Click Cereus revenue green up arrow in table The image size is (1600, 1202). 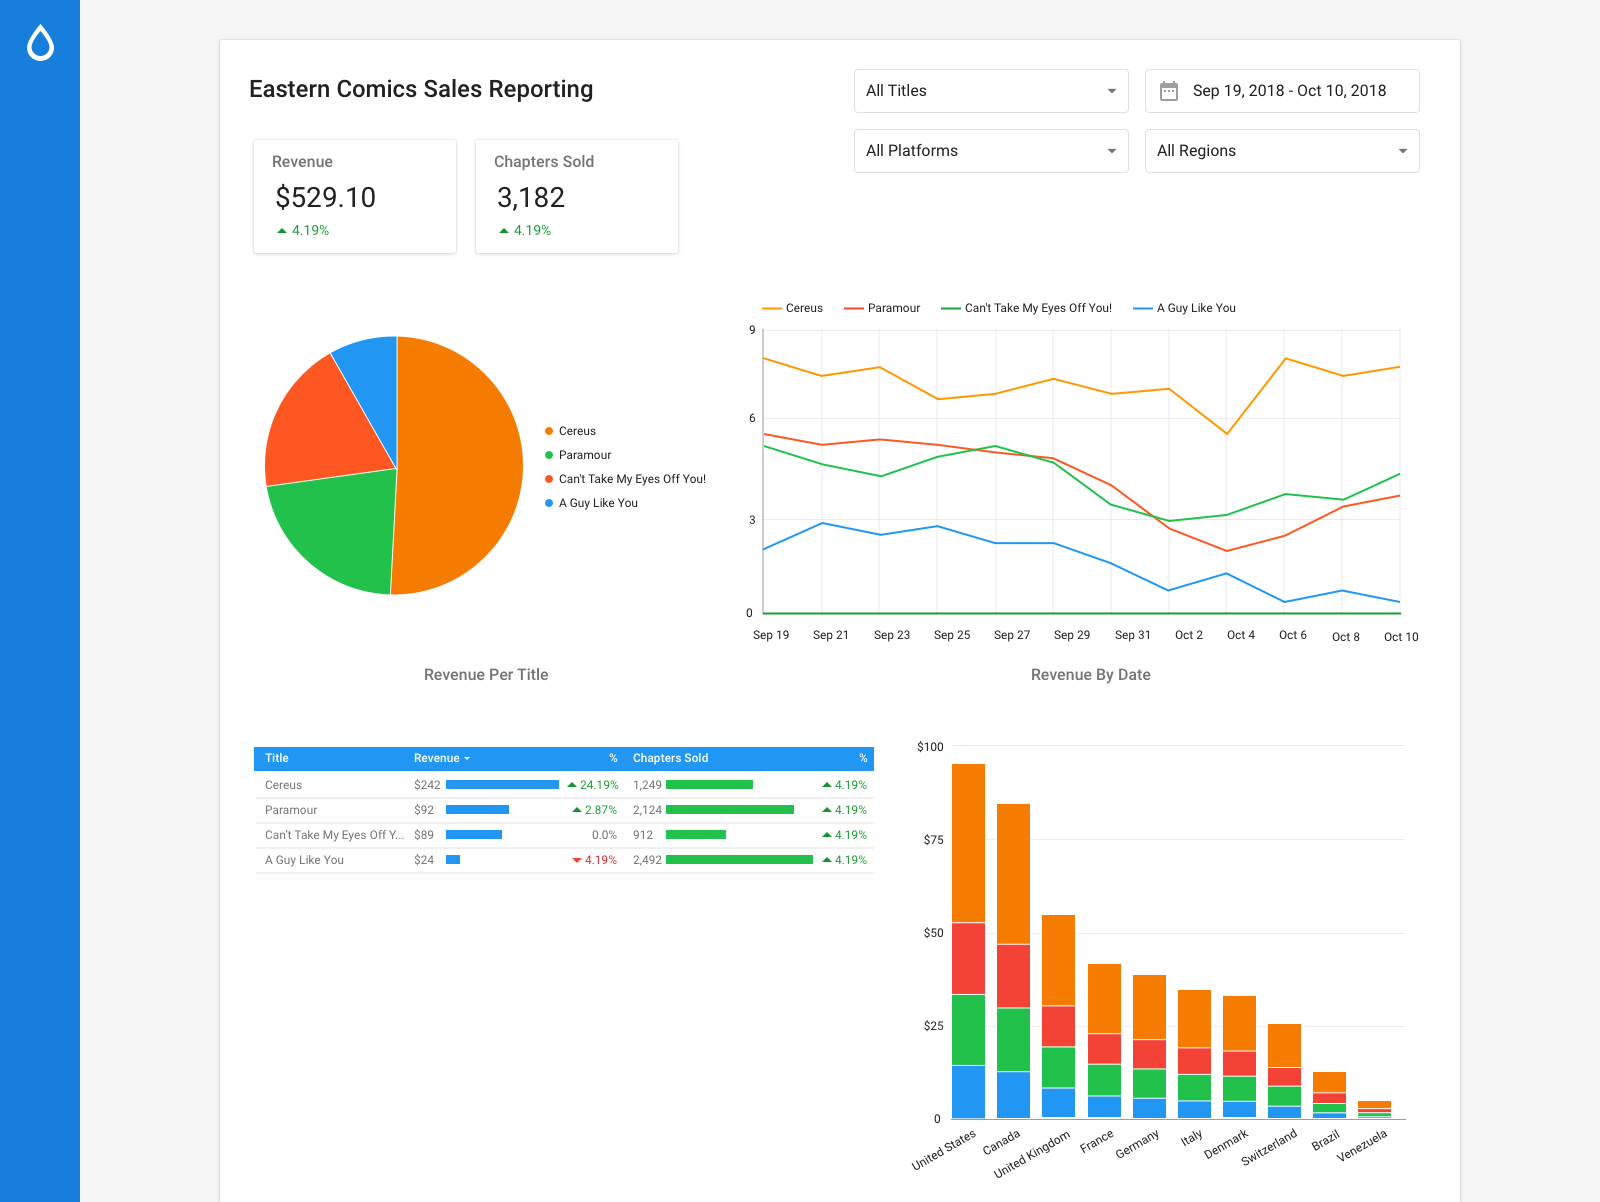pos(572,785)
